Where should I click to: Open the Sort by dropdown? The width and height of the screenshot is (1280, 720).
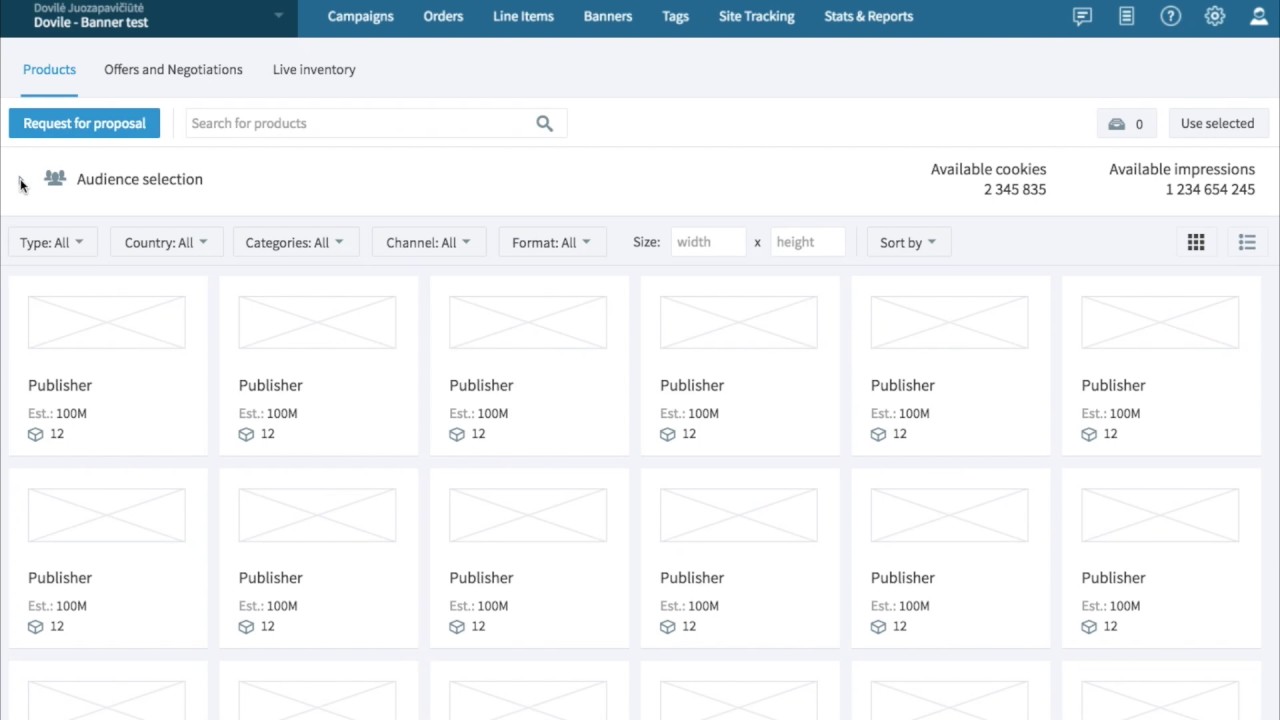[908, 242]
